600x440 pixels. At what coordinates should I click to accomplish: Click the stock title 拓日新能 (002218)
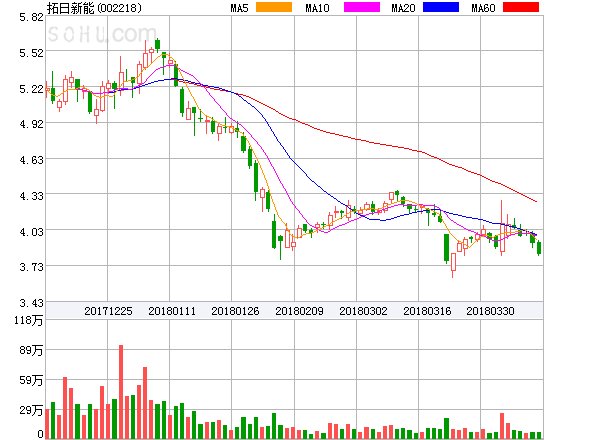tap(94, 8)
